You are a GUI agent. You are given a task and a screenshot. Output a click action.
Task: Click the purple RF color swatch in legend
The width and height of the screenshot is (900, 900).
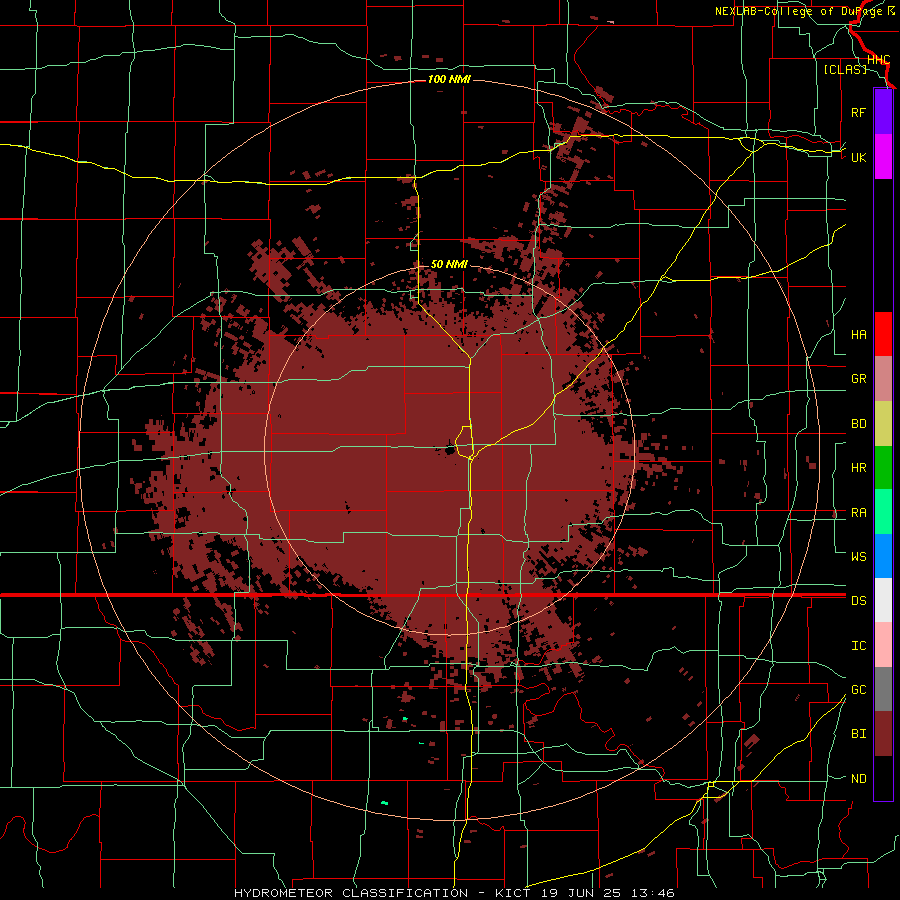pyautogui.click(x=883, y=112)
